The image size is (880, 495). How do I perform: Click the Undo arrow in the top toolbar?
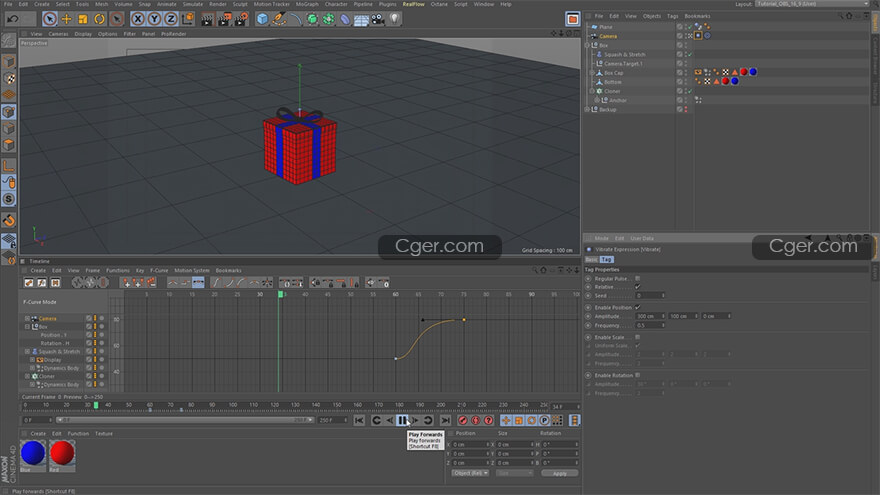pos(12,19)
